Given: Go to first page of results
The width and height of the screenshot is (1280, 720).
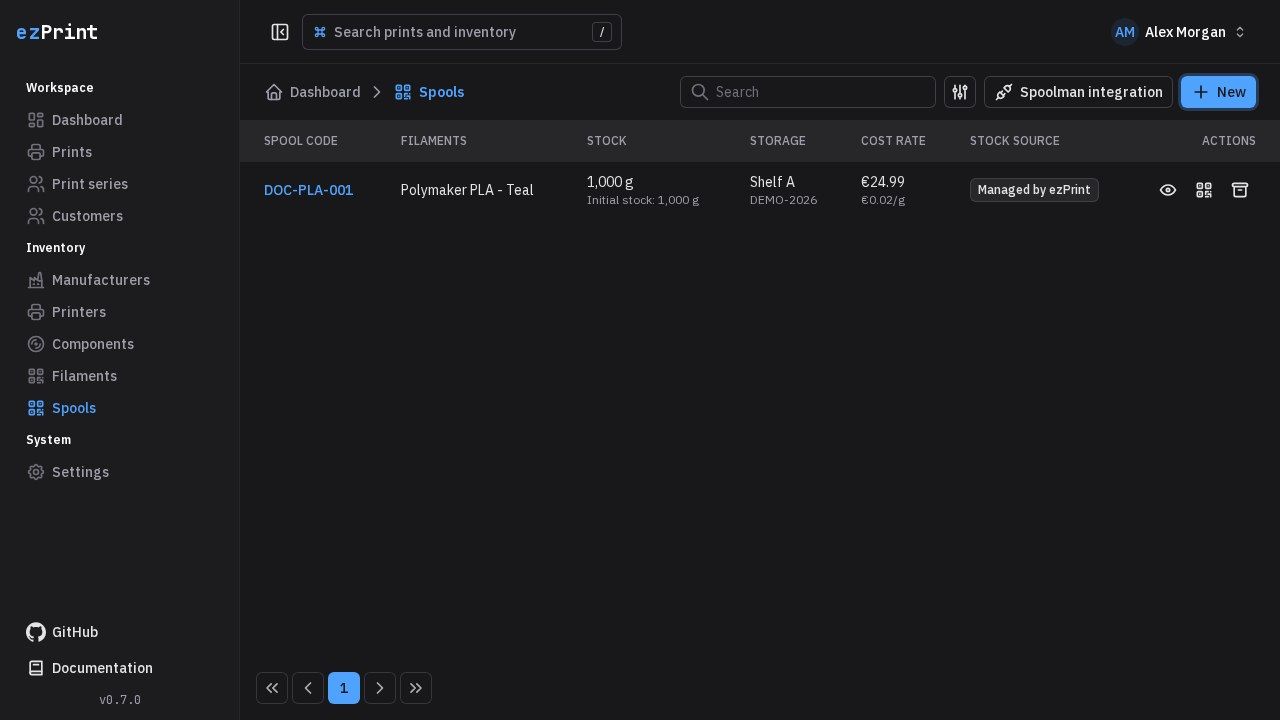Looking at the screenshot, I should point(272,688).
